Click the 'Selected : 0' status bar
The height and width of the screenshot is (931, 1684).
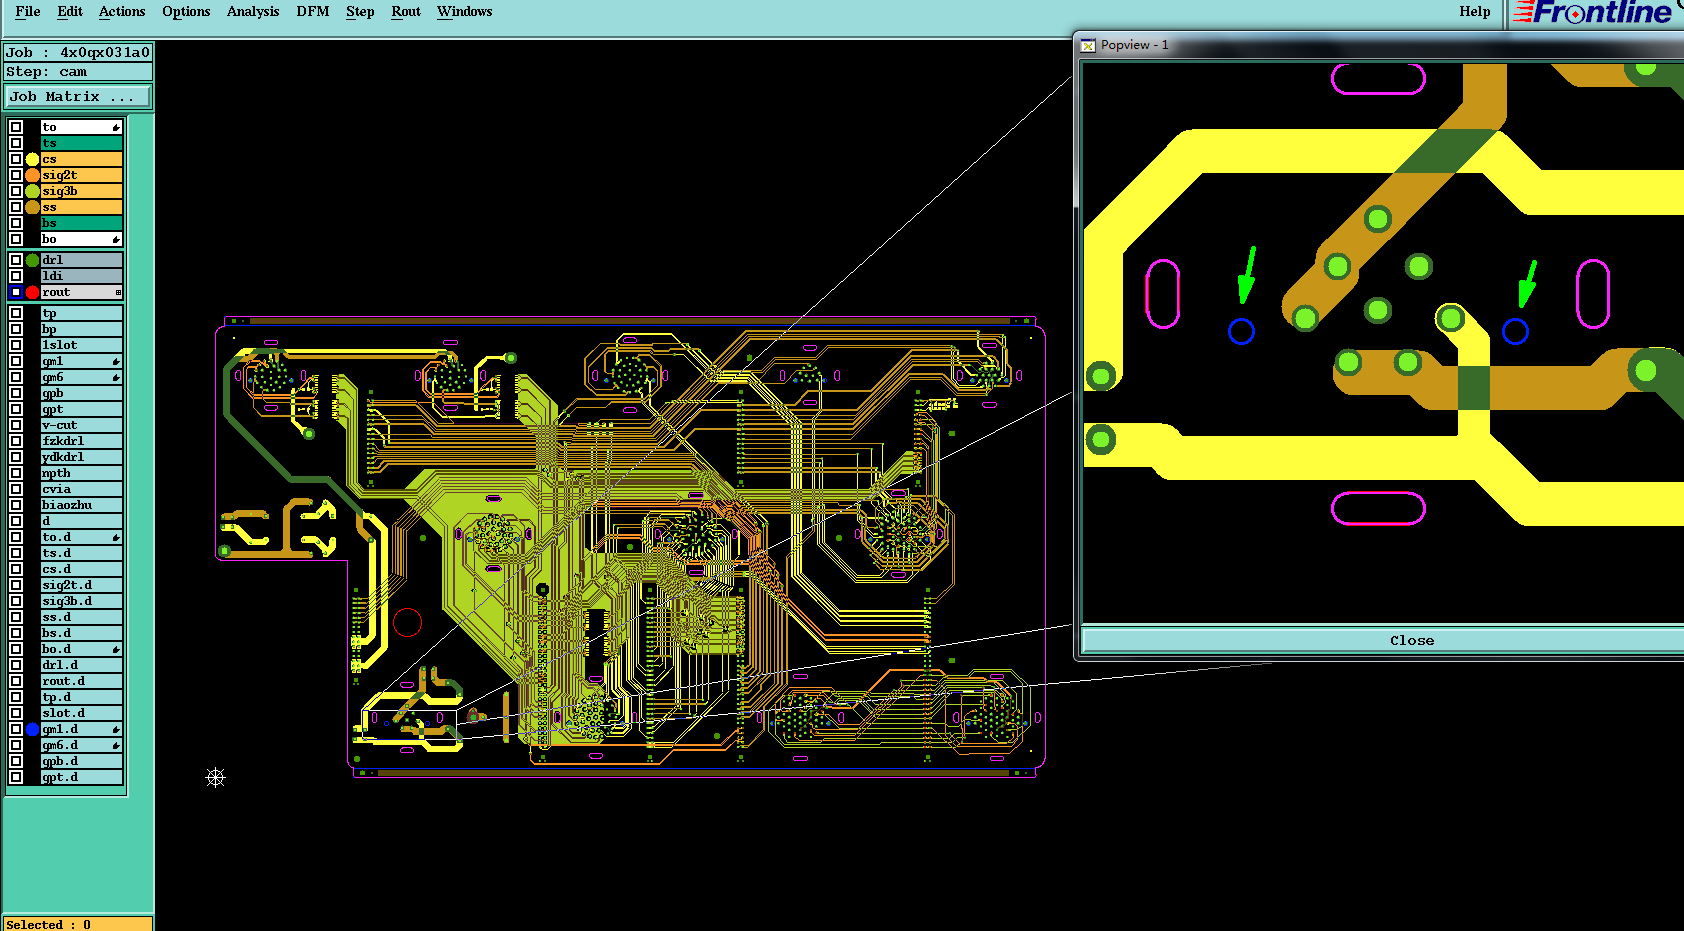coord(78,924)
